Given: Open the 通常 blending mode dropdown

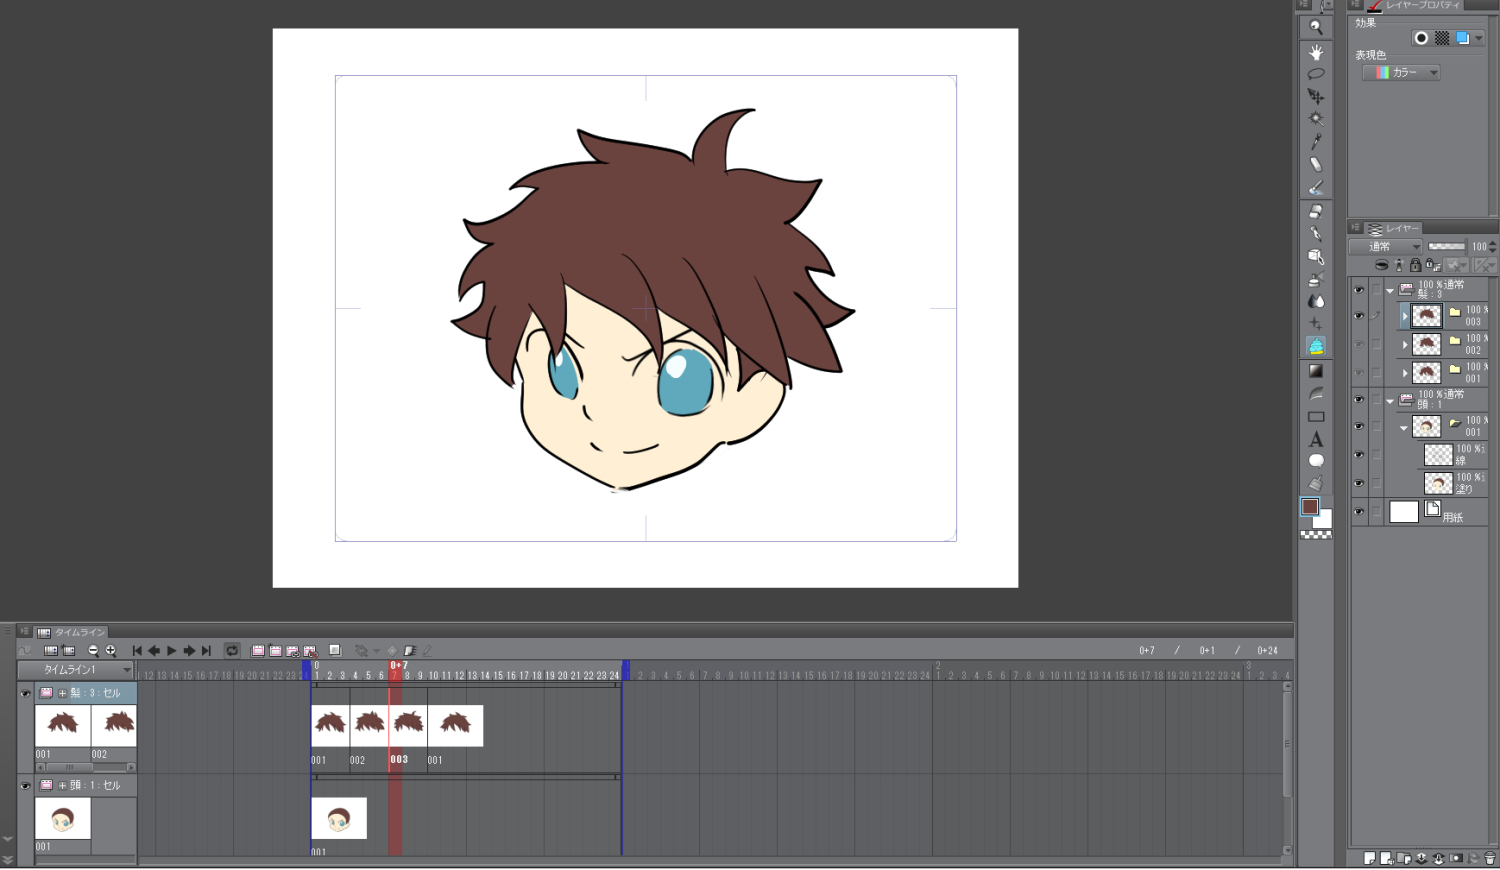Looking at the screenshot, I should pyautogui.click(x=1385, y=247).
